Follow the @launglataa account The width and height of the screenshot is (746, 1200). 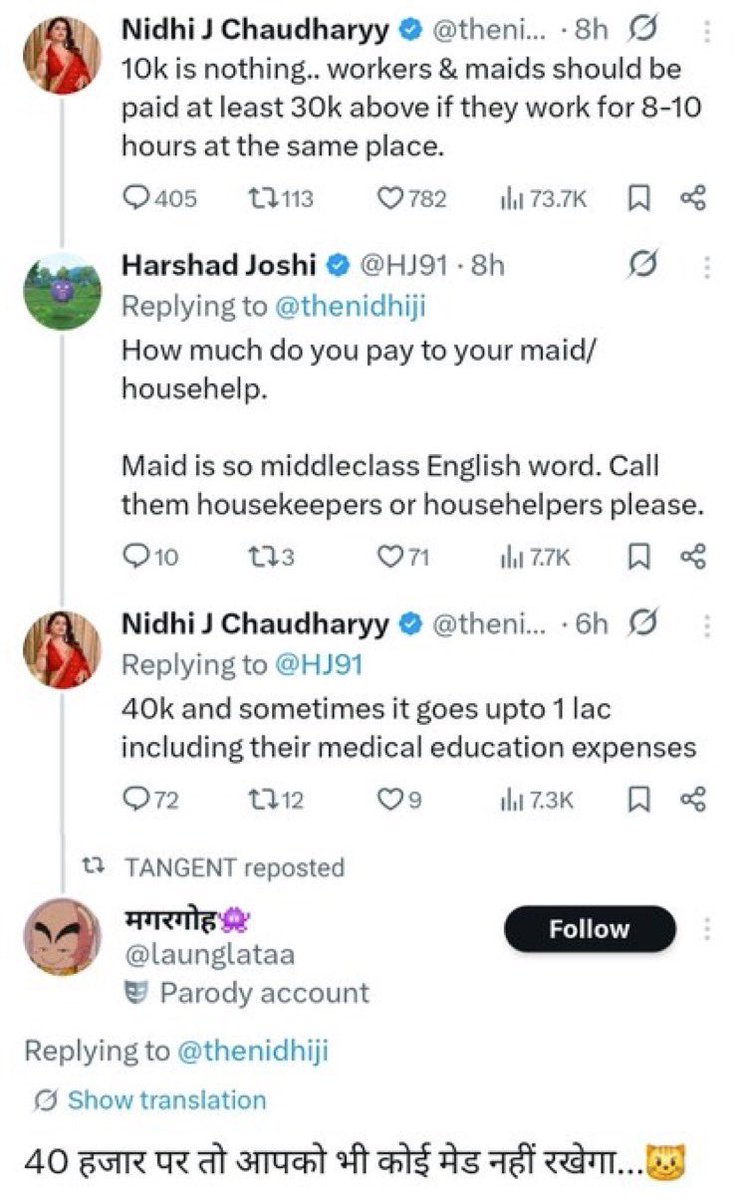[x=589, y=929]
